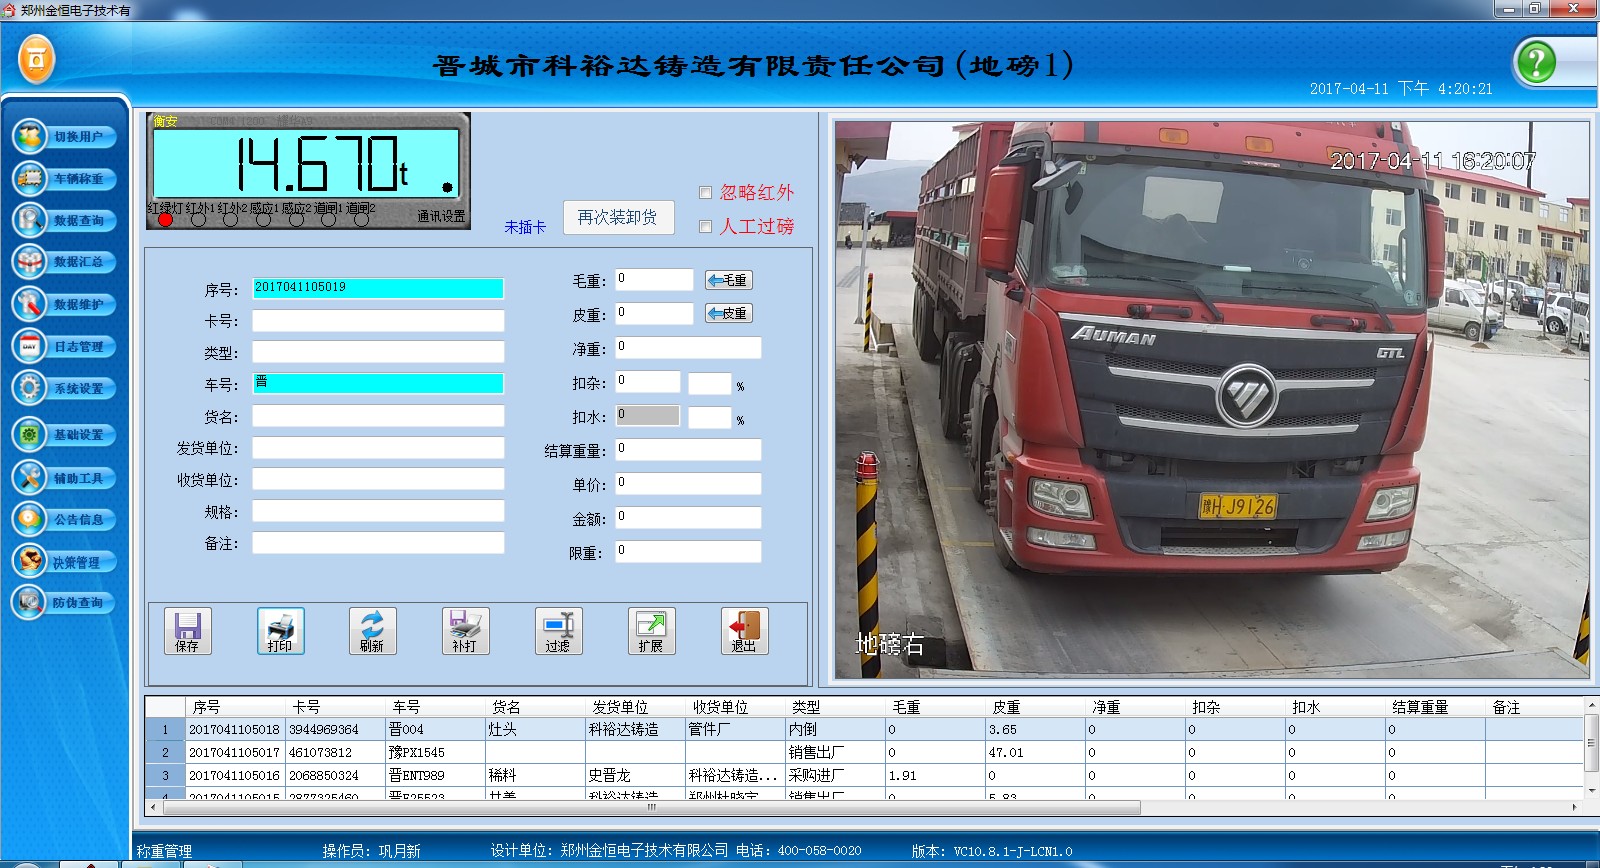Open the 过滤 filter tool

(558, 631)
